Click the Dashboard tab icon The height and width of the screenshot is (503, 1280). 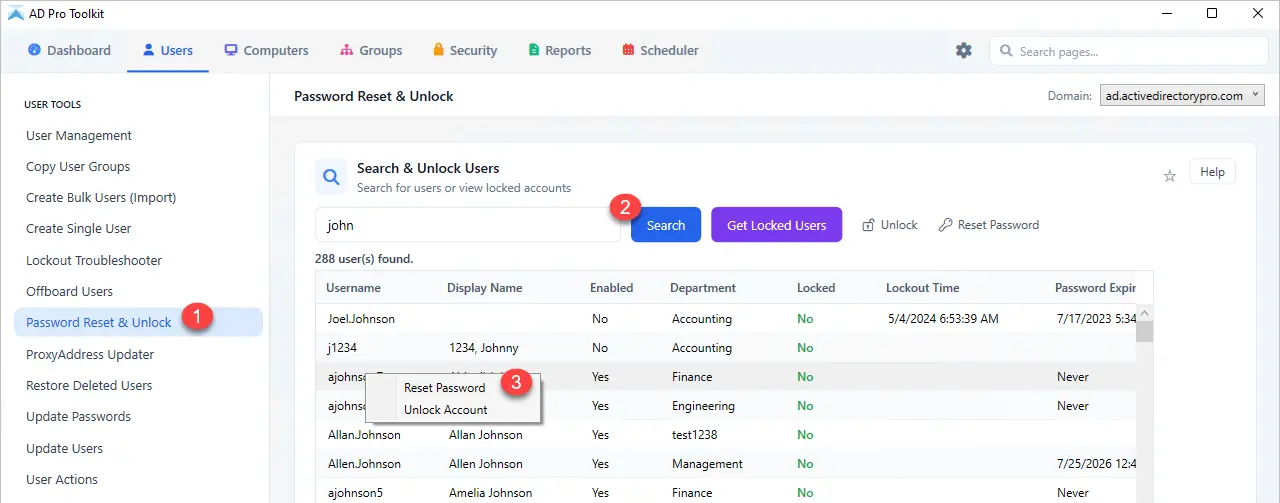pos(34,50)
